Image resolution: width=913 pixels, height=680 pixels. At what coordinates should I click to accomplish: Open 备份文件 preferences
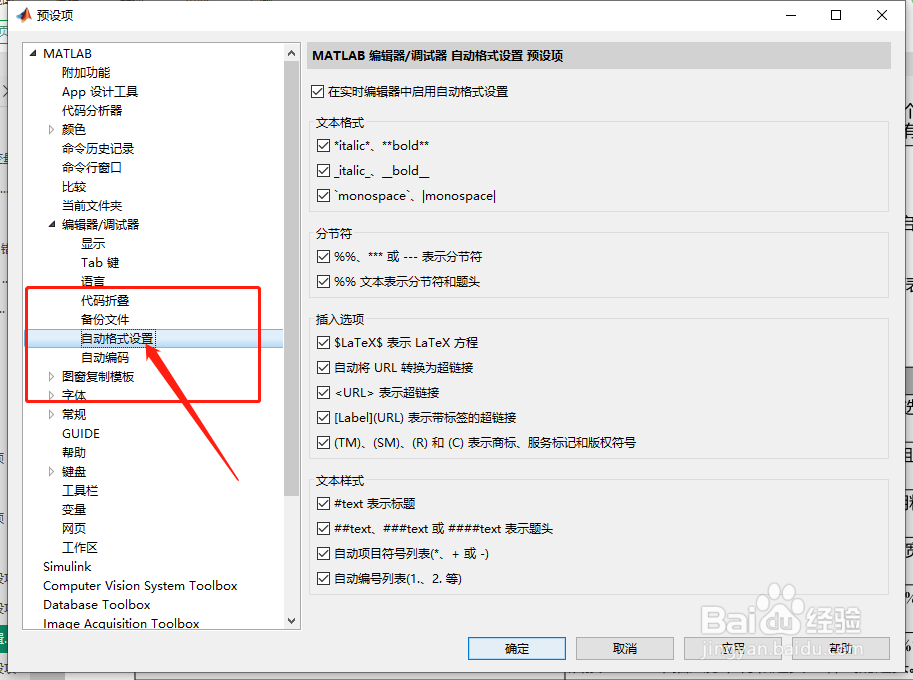(105, 320)
